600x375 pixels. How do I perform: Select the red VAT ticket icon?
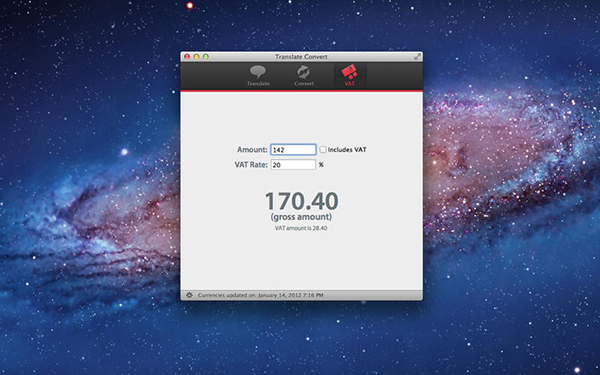pyautogui.click(x=349, y=72)
